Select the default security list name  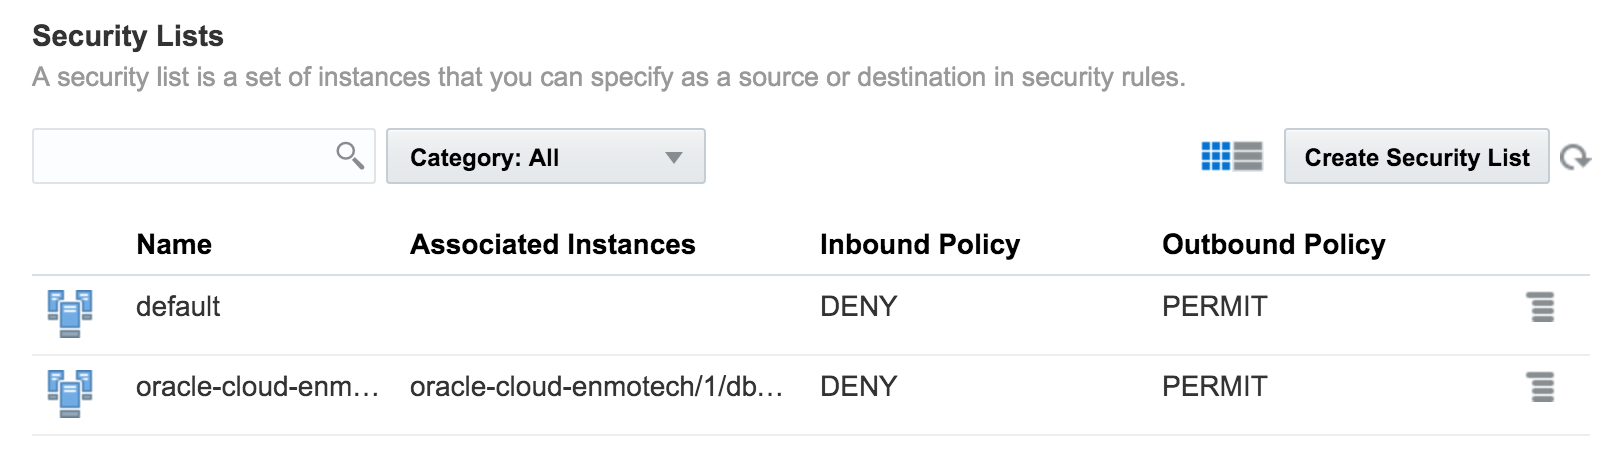[178, 306]
